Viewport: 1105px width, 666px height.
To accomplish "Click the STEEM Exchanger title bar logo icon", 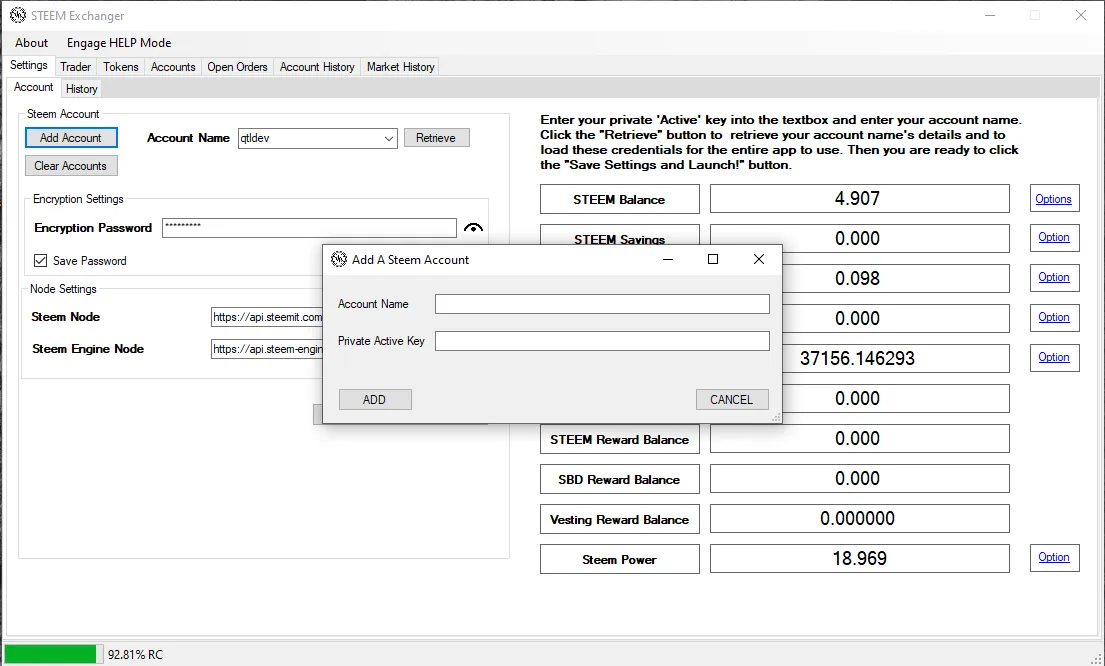I will pyautogui.click(x=18, y=15).
